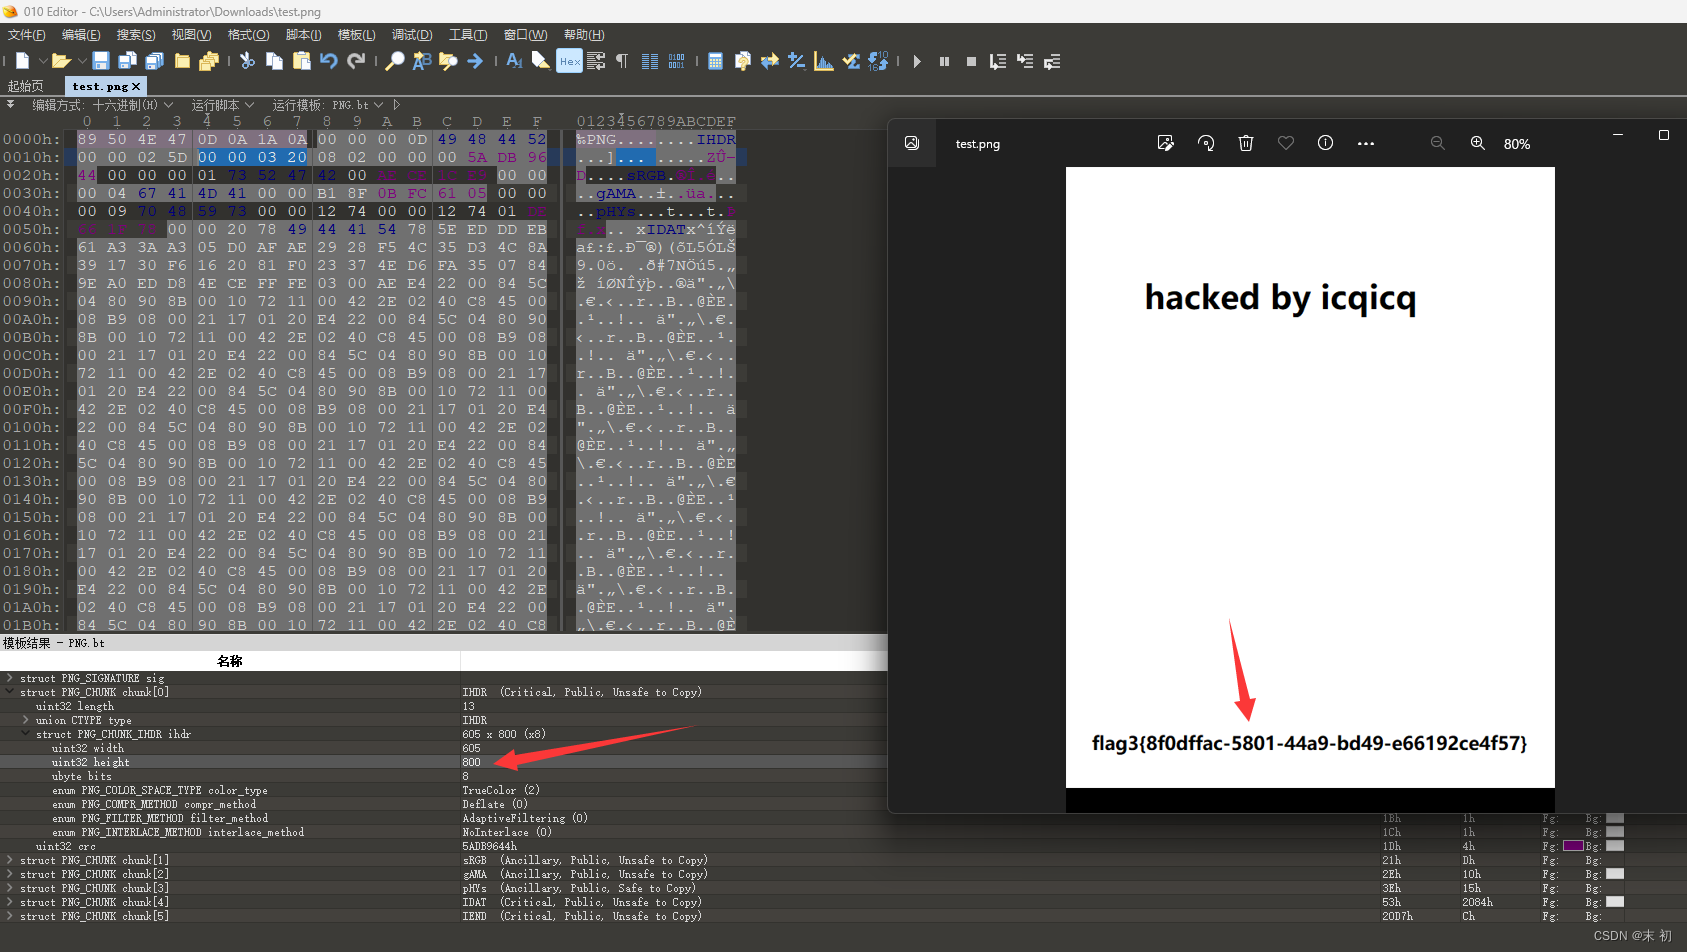This screenshot has height=952, width=1687.
Task: Click the 名称 column header
Action: [x=230, y=661]
